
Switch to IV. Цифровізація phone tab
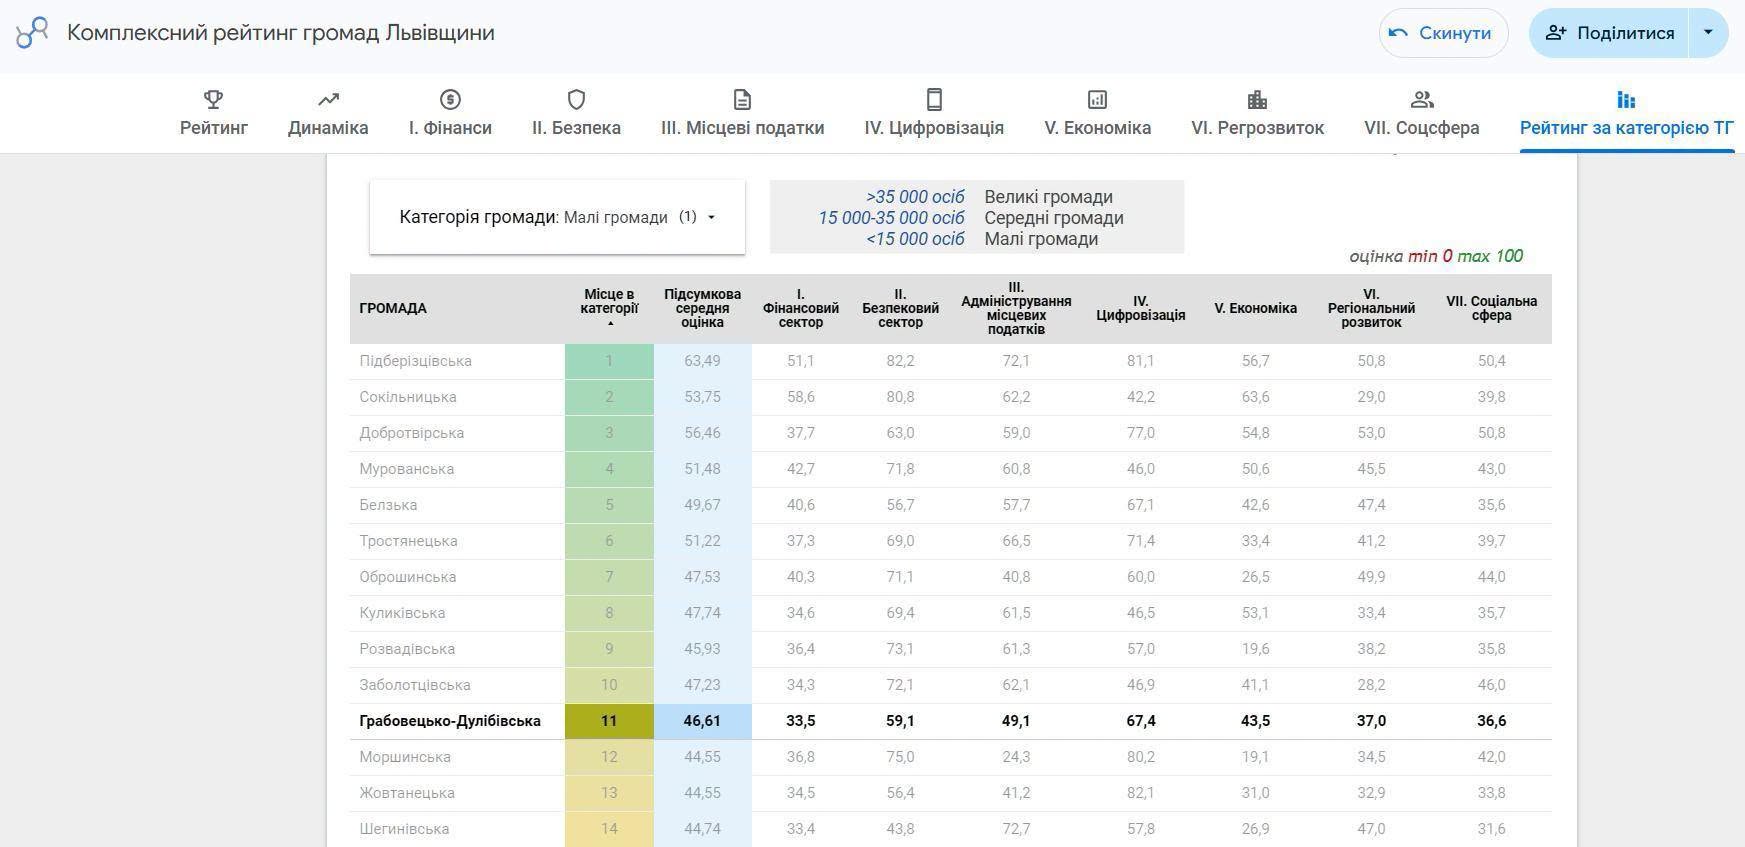[x=934, y=113]
